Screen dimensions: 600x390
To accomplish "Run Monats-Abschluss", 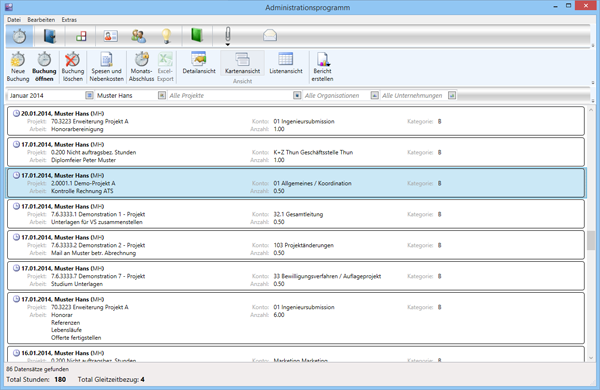I will 142,67.
